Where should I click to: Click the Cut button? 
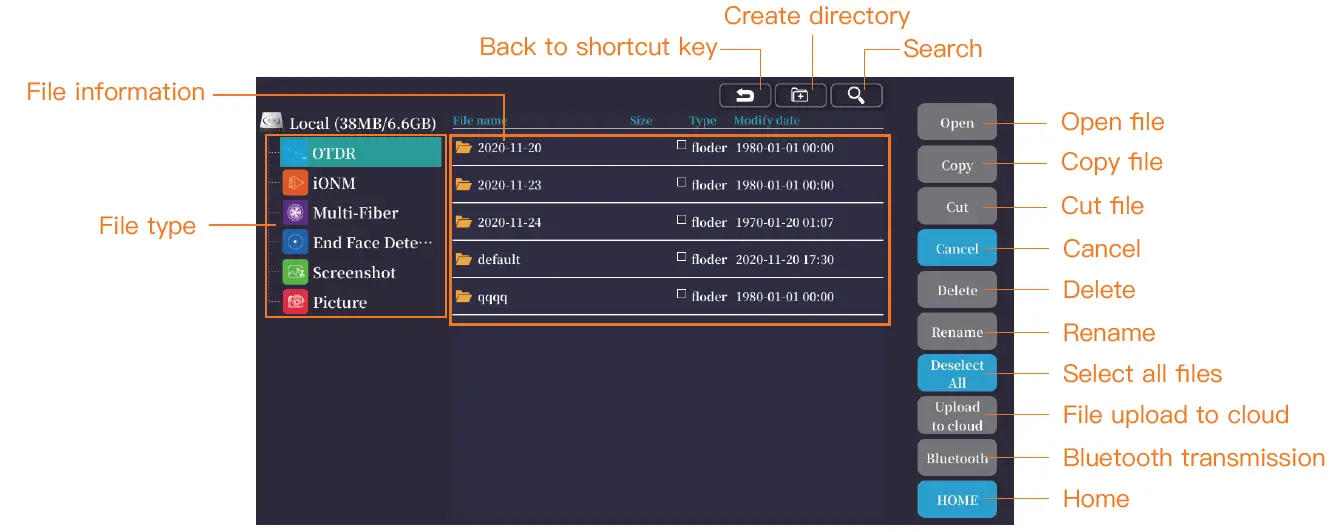[x=957, y=207]
